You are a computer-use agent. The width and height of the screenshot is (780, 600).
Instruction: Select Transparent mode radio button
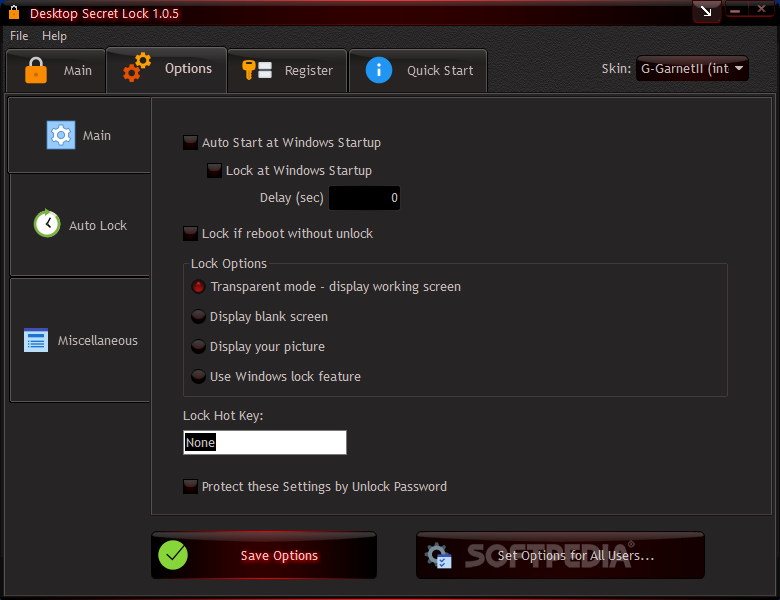click(x=198, y=287)
